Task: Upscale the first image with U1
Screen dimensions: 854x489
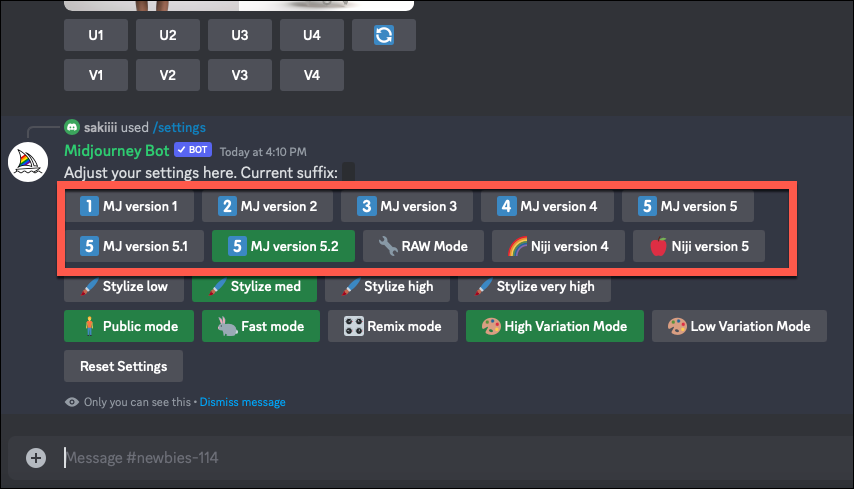Action: pos(96,35)
